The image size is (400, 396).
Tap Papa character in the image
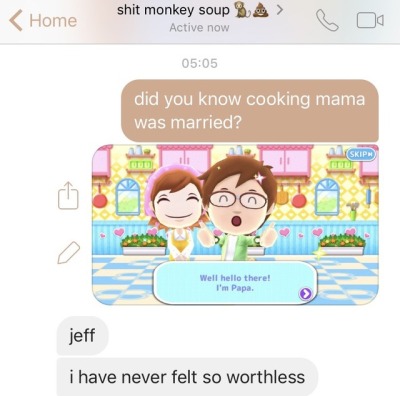click(239, 208)
